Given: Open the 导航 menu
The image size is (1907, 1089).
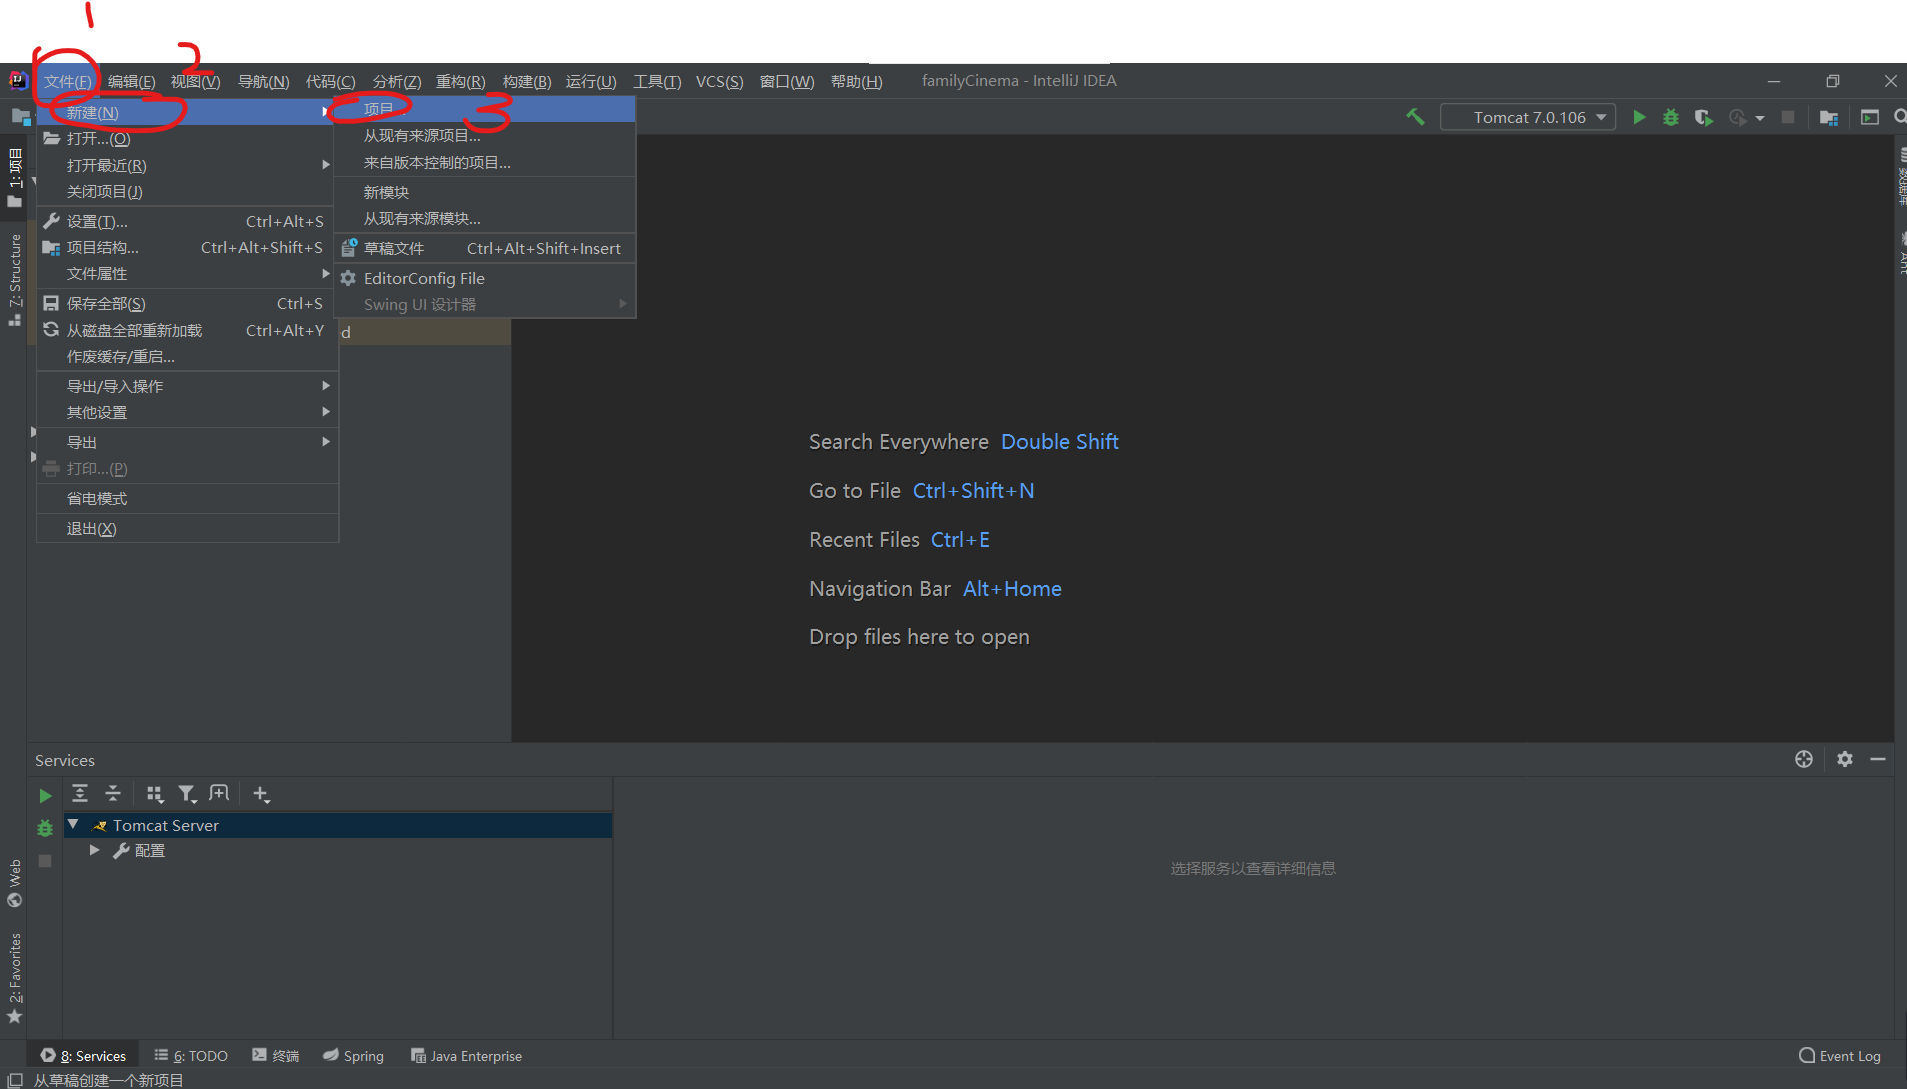Looking at the screenshot, I should coord(263,81).
